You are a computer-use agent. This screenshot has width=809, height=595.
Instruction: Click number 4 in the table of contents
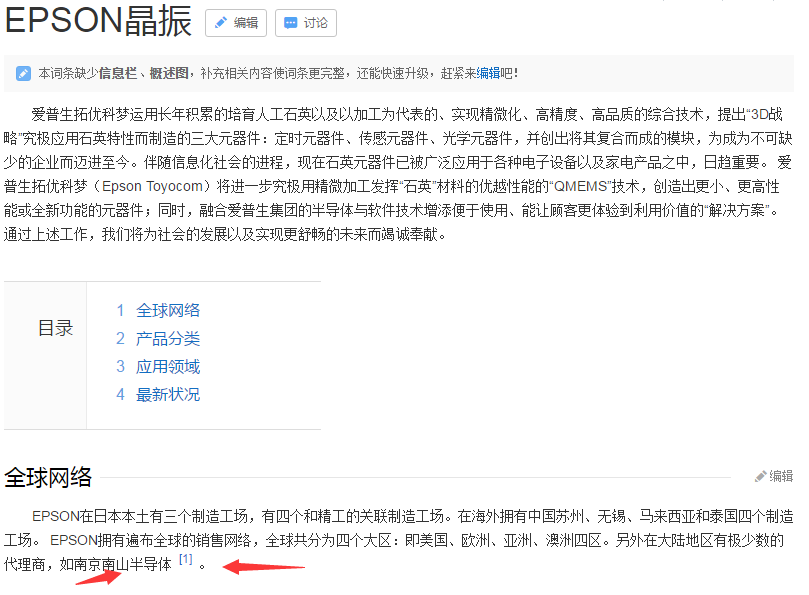120,394
